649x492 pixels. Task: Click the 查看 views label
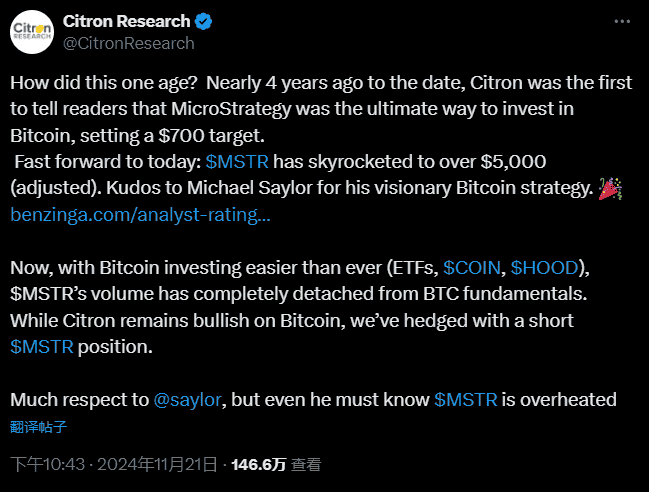pyautogui.click(x=306, y=465)
